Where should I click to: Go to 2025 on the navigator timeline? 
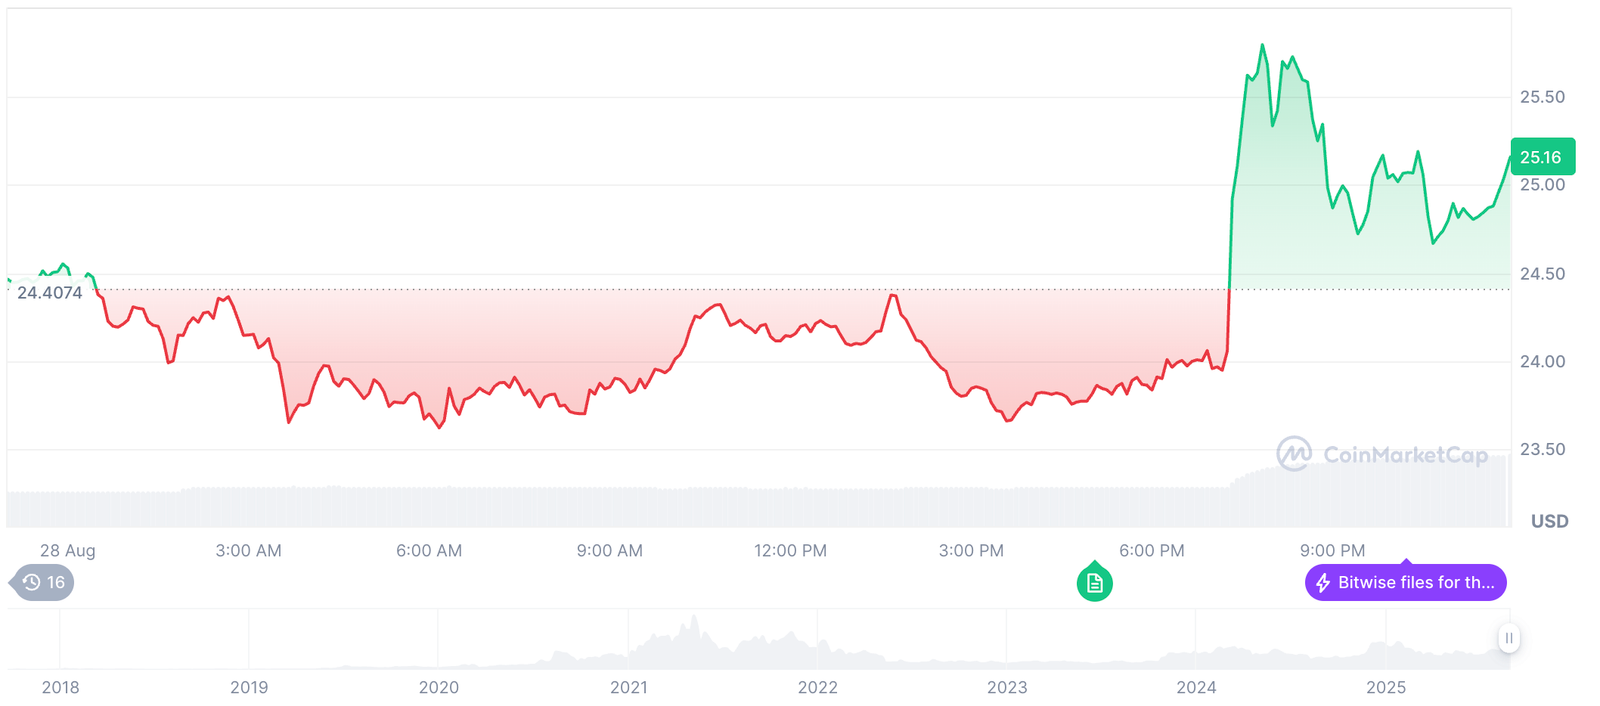1386,687
